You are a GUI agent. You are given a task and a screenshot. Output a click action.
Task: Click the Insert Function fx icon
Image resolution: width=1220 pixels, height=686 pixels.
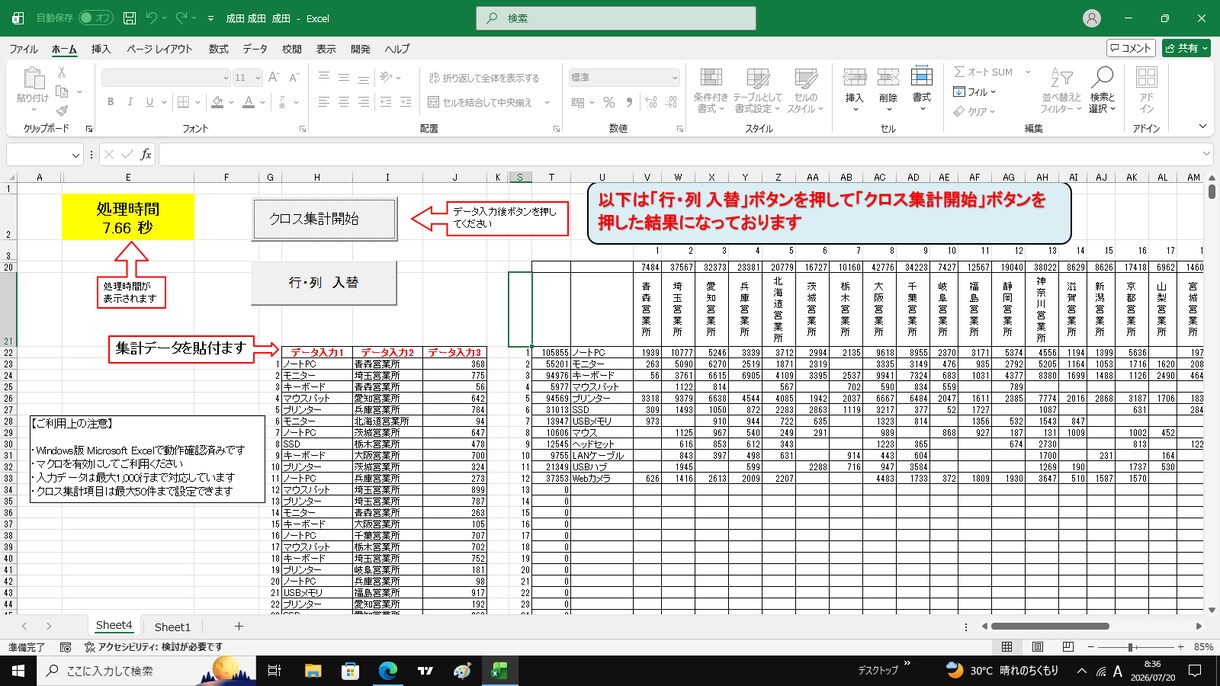click(146, 154)
